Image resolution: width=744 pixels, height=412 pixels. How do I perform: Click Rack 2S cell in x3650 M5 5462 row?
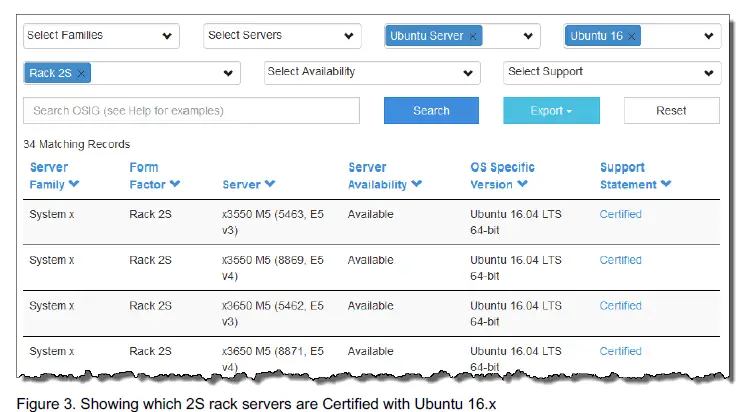(150, 306)
